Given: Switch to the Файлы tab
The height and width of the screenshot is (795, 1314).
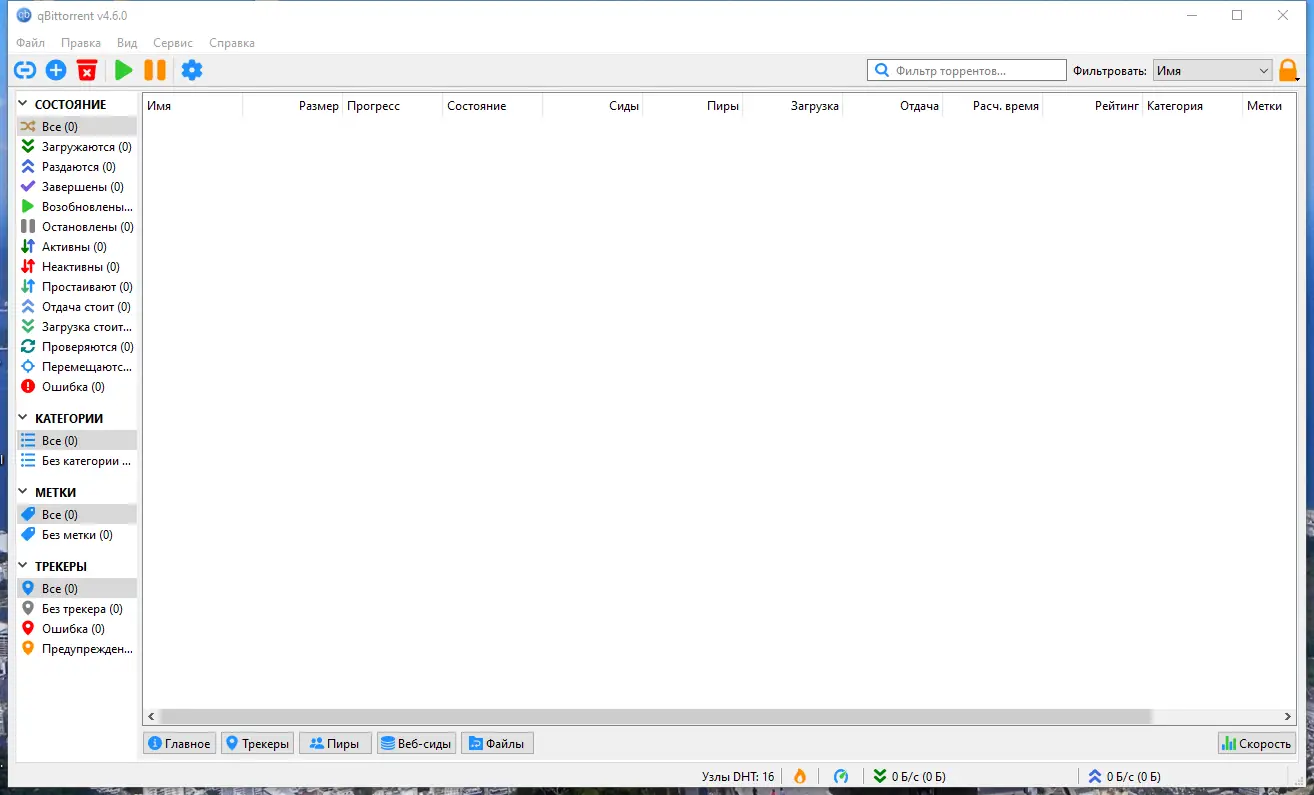Looking at the screenshot, I should [497, 743].
